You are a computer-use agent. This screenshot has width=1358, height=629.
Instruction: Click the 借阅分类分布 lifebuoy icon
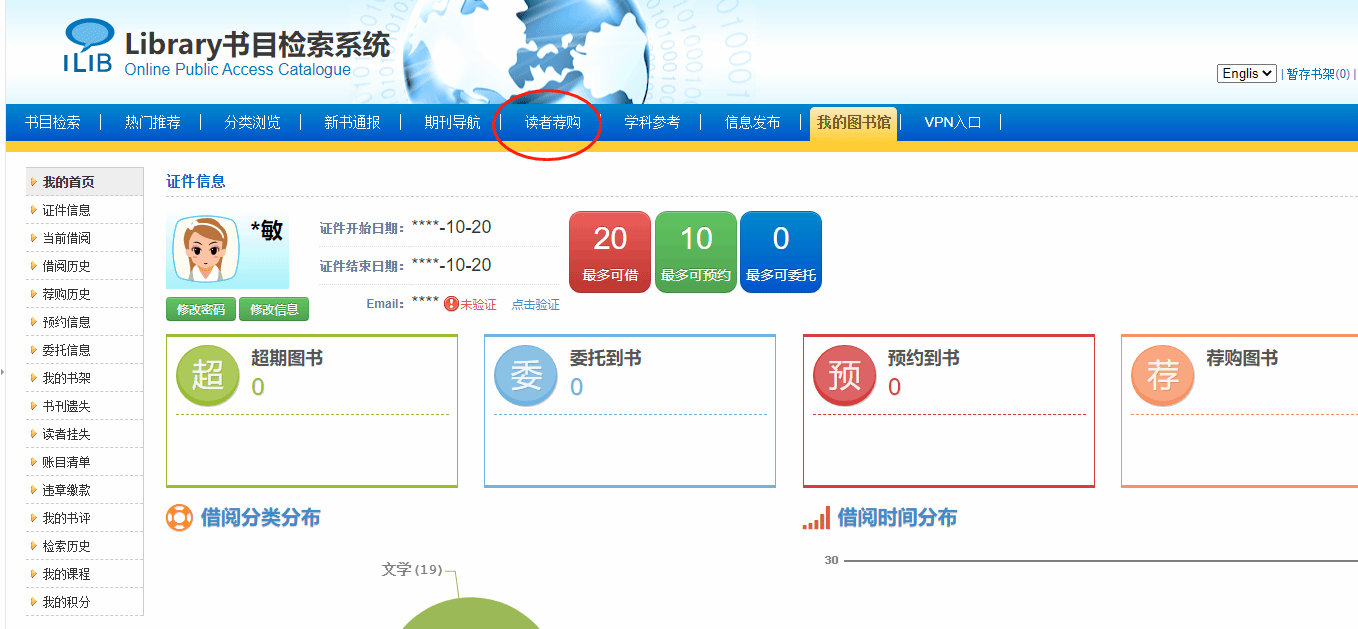(x=179, y=518)
